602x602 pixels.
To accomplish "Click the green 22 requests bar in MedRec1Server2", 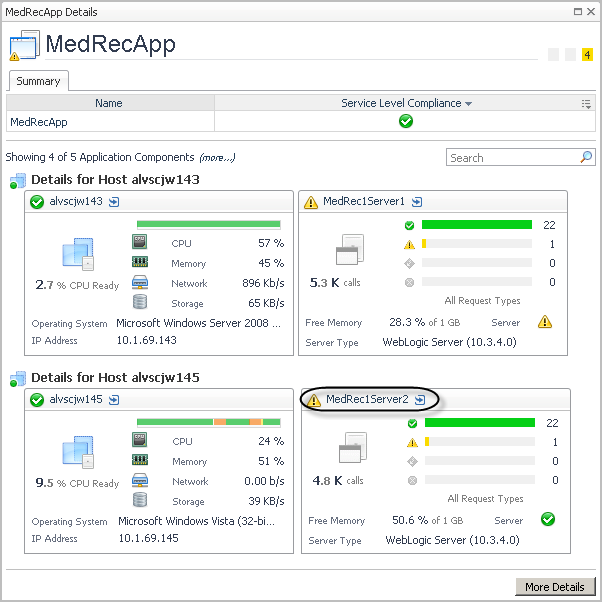I will [480, 423].
